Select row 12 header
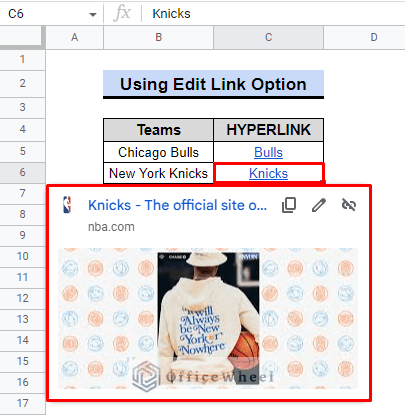 click(x=22, y=298)
